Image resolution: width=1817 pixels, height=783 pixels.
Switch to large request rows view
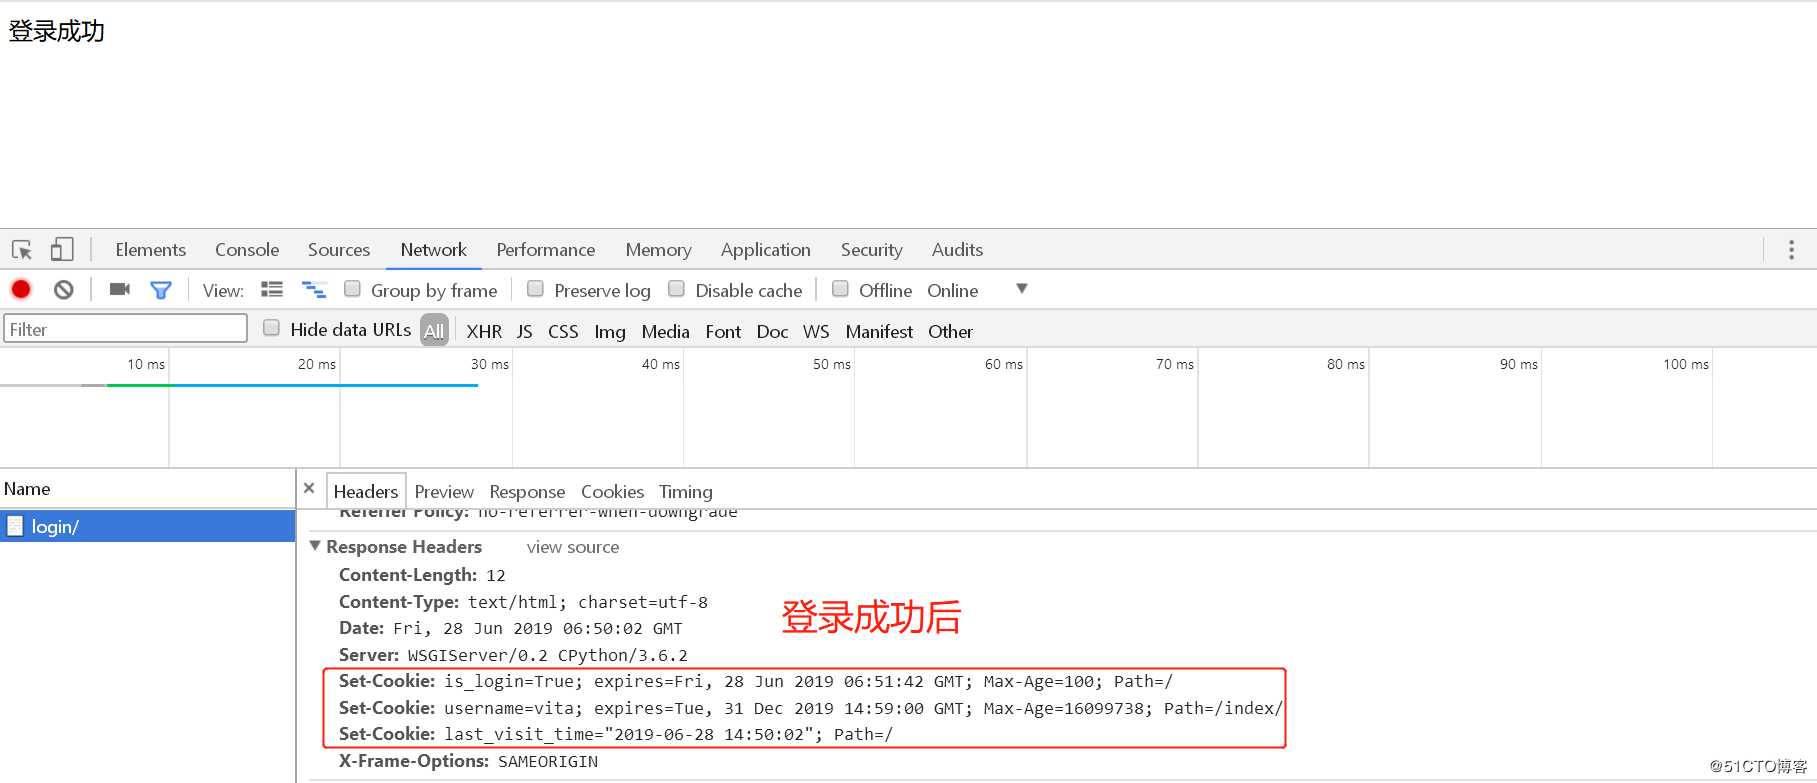point(272,290)
